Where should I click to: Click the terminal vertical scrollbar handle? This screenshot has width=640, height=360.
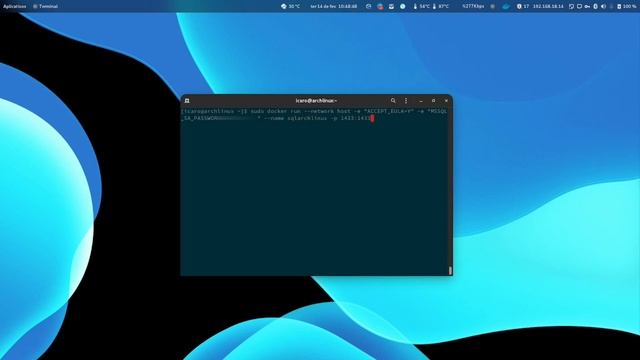(450, 271)
